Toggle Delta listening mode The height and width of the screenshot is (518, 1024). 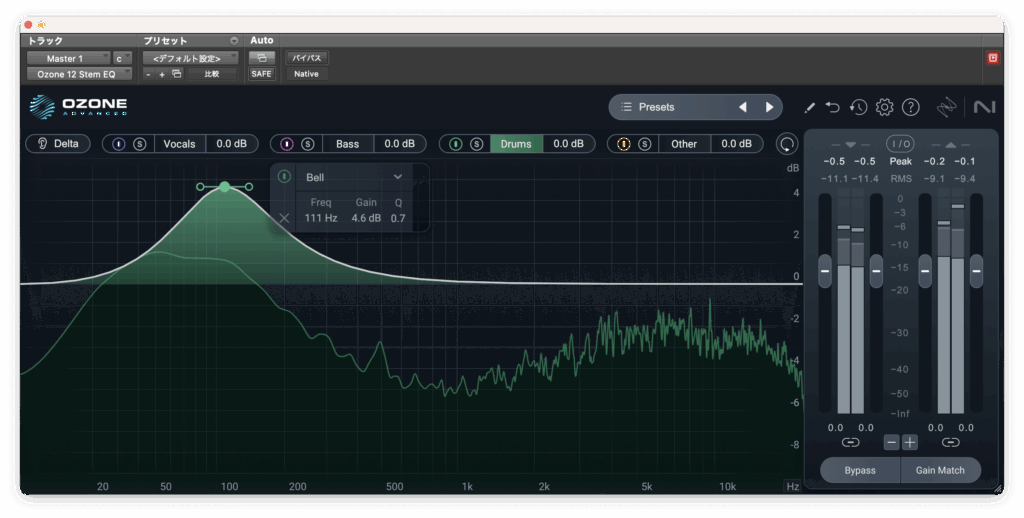[57, 144]
